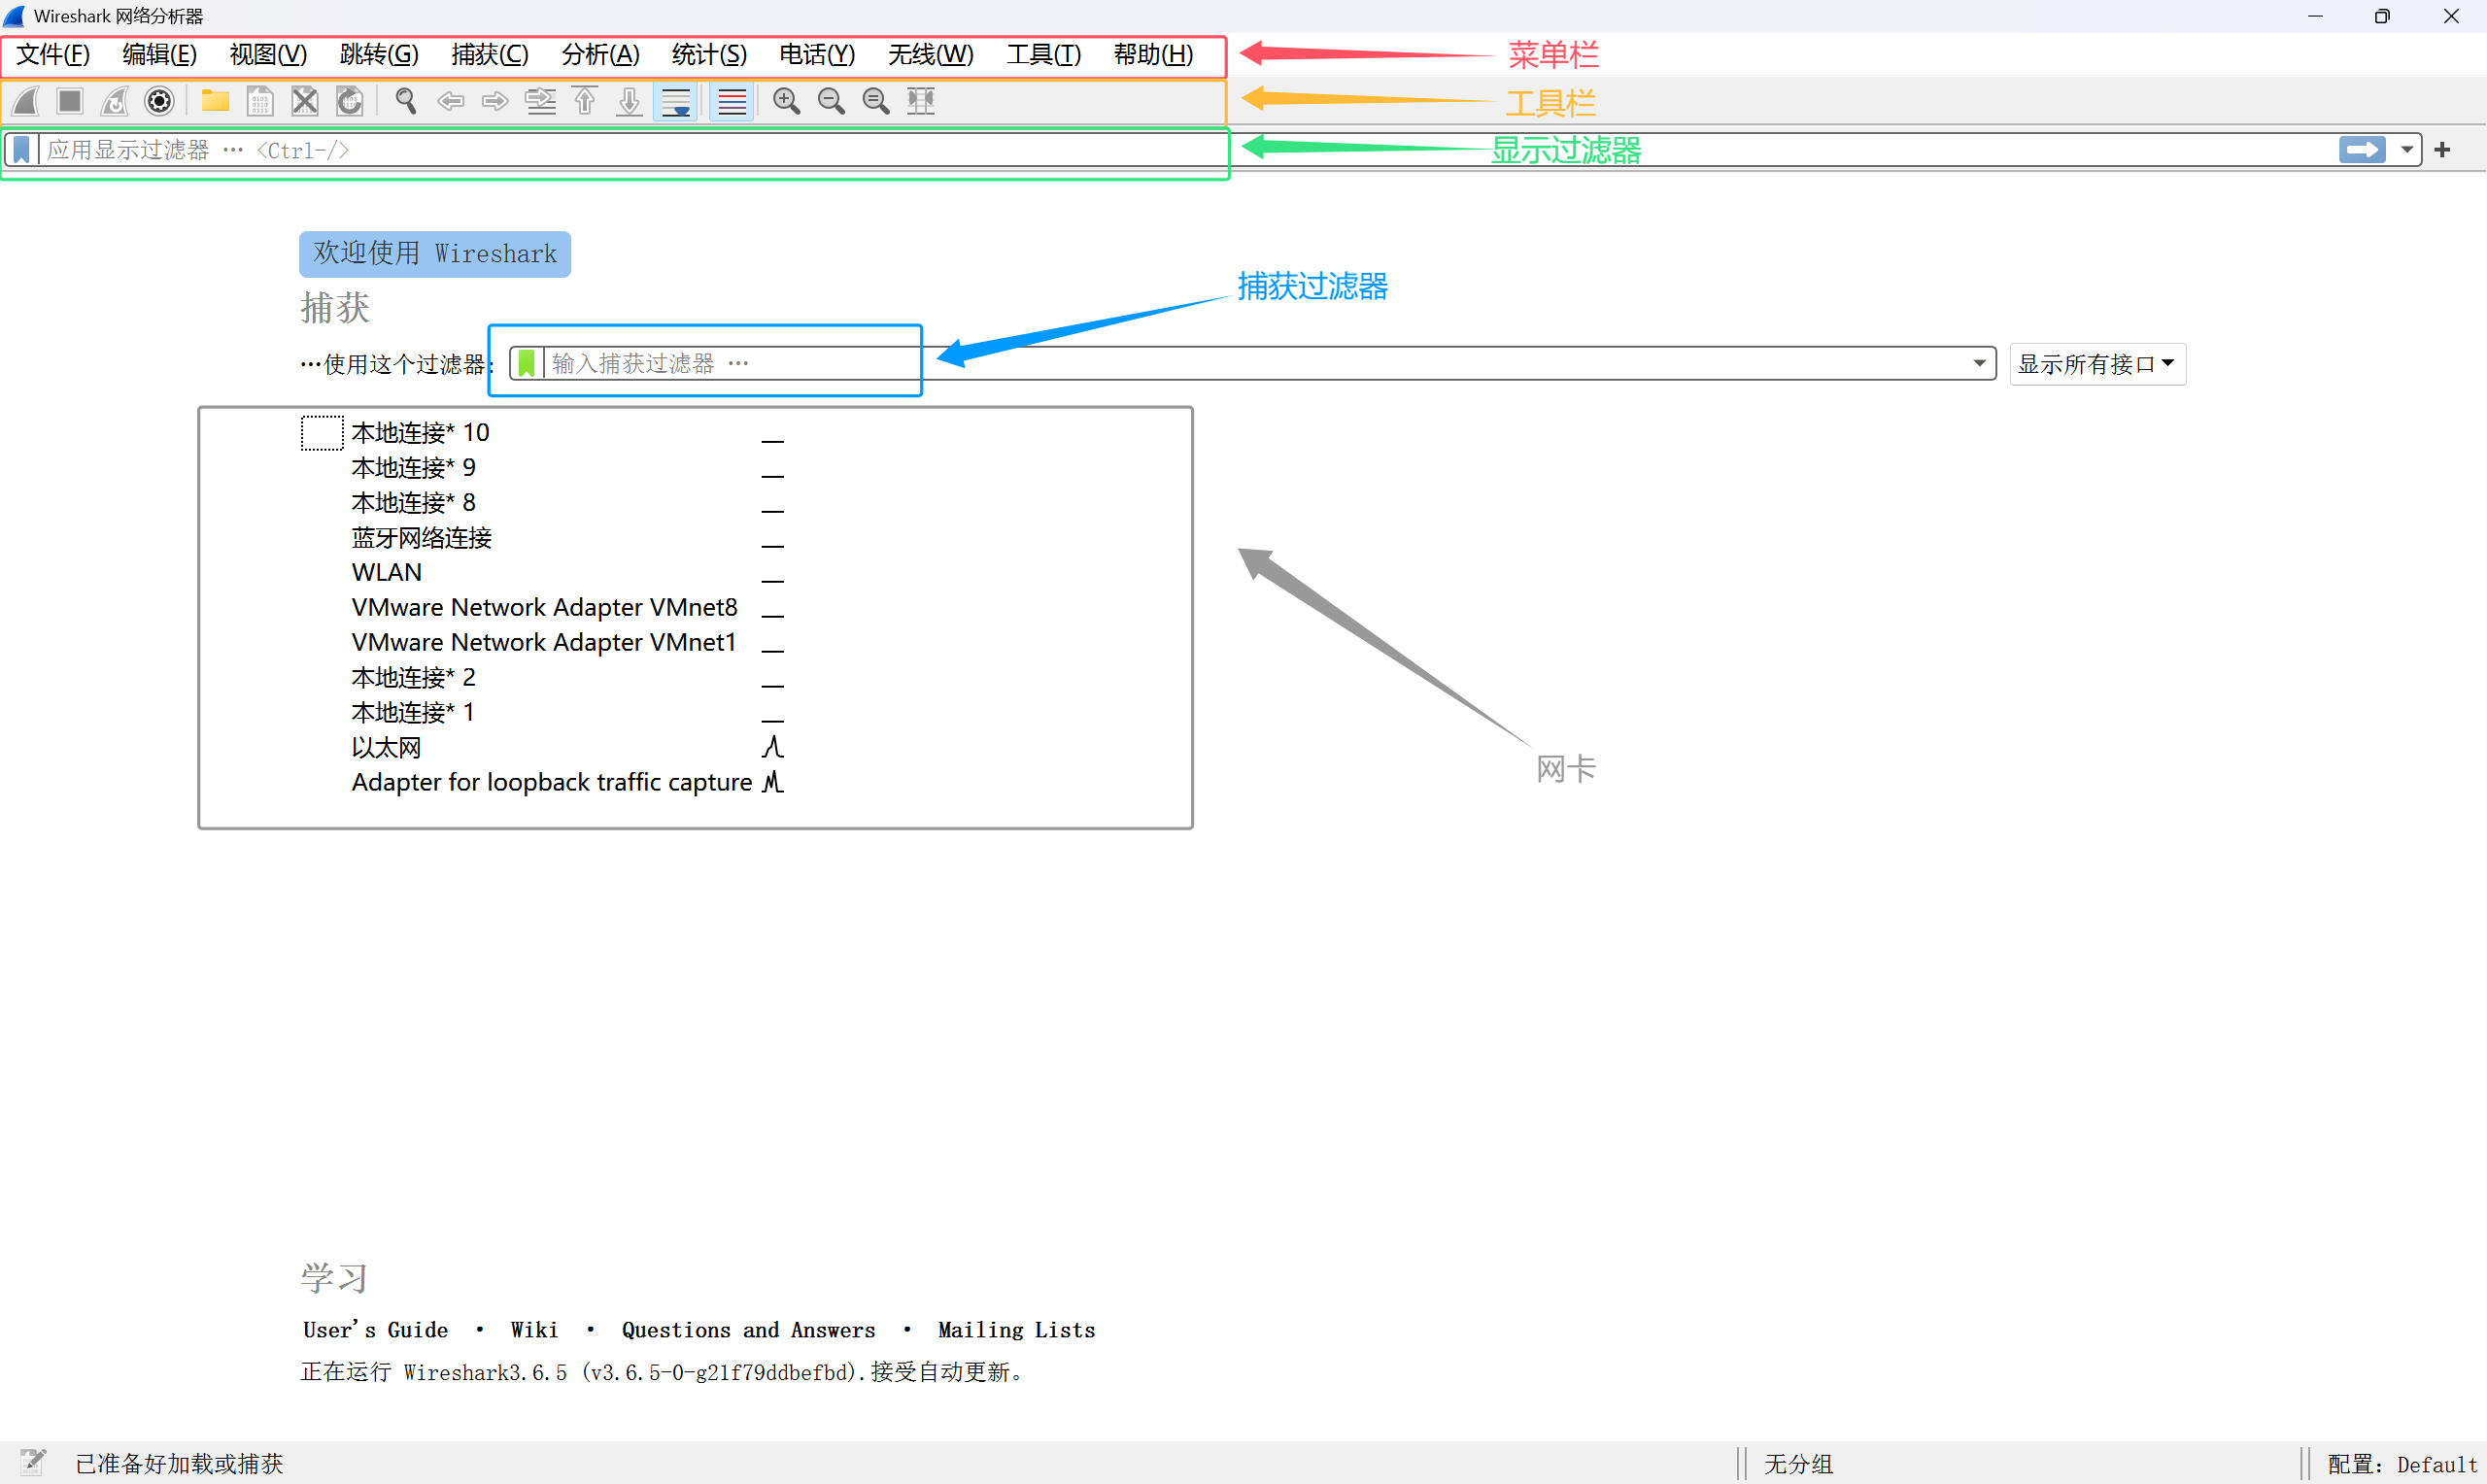The width and height of the screenshot is (2487, 1484).
Task: Click the zoom in magnifier icon
Action: [x=786, y=101]
